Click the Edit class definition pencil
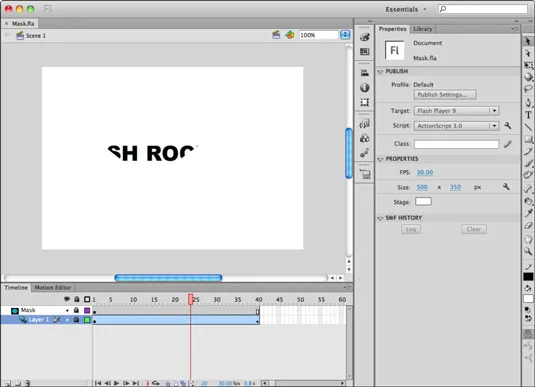 pos(508,144)
